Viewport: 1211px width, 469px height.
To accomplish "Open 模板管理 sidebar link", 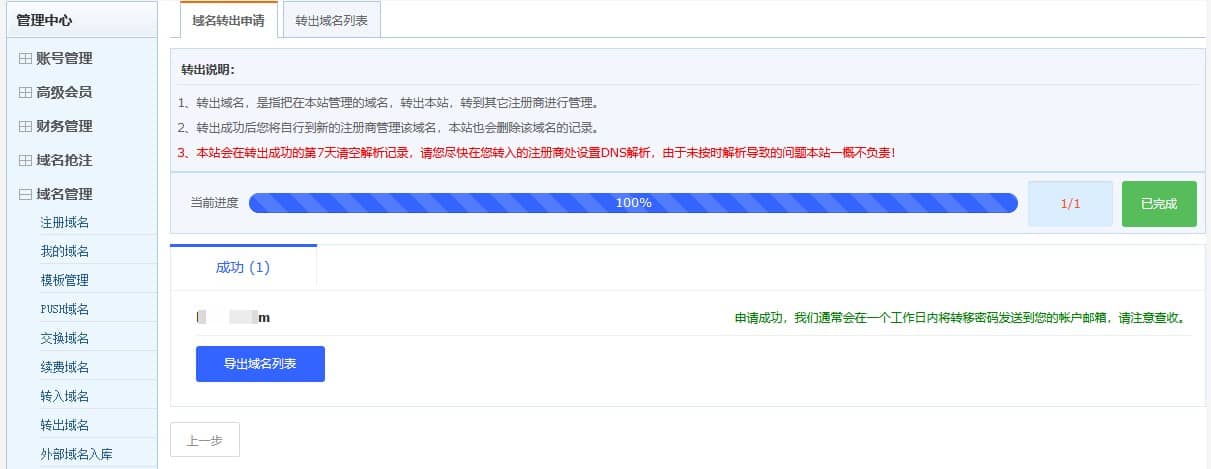I will point(65,280).
